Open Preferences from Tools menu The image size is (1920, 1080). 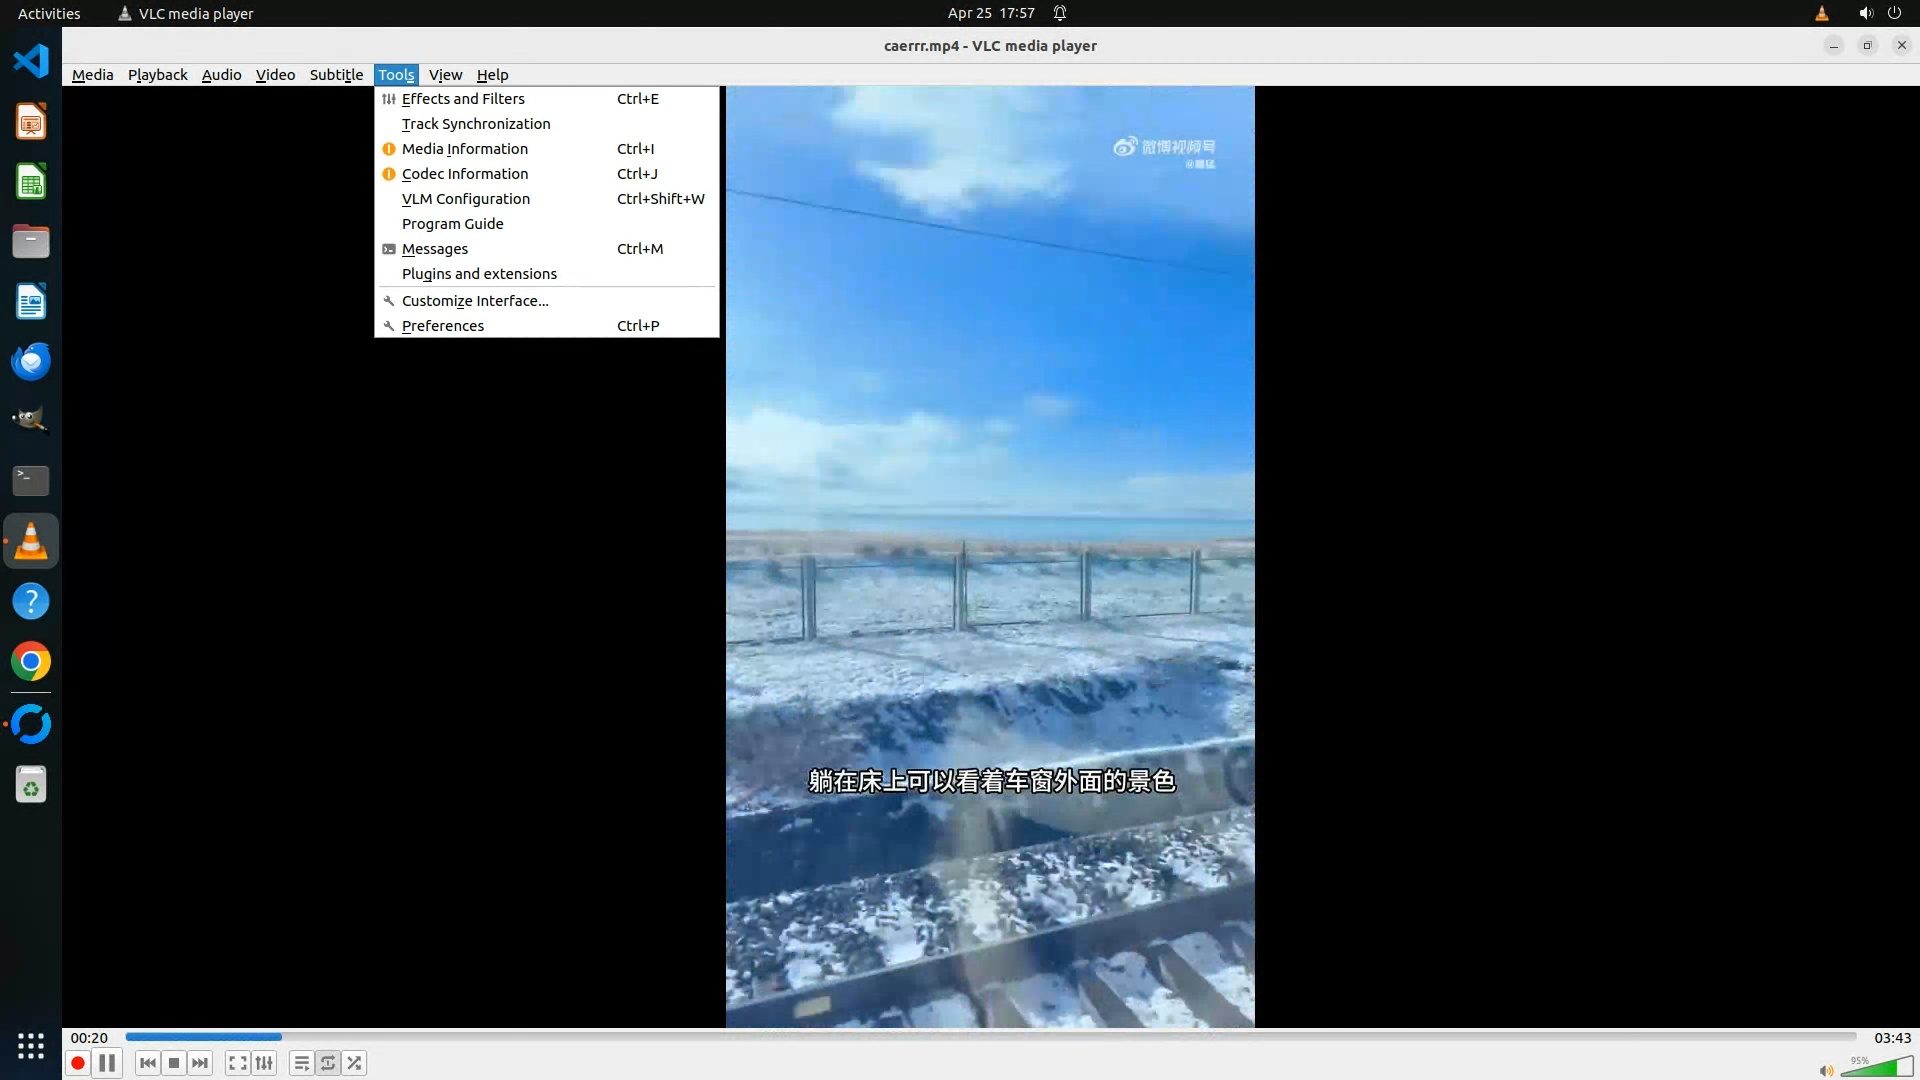pos(443,326)
